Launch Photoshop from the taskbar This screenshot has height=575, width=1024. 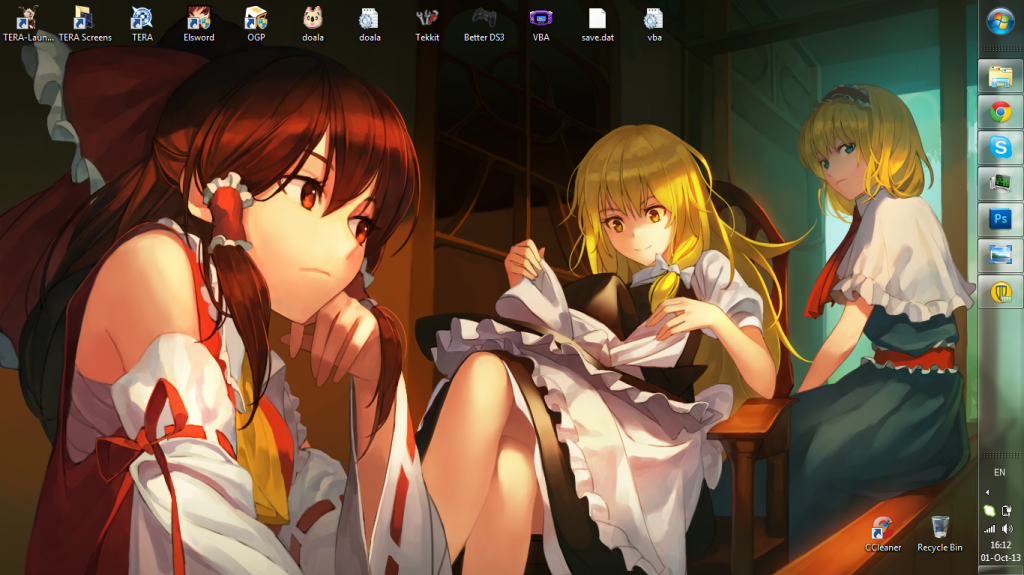1000,219
